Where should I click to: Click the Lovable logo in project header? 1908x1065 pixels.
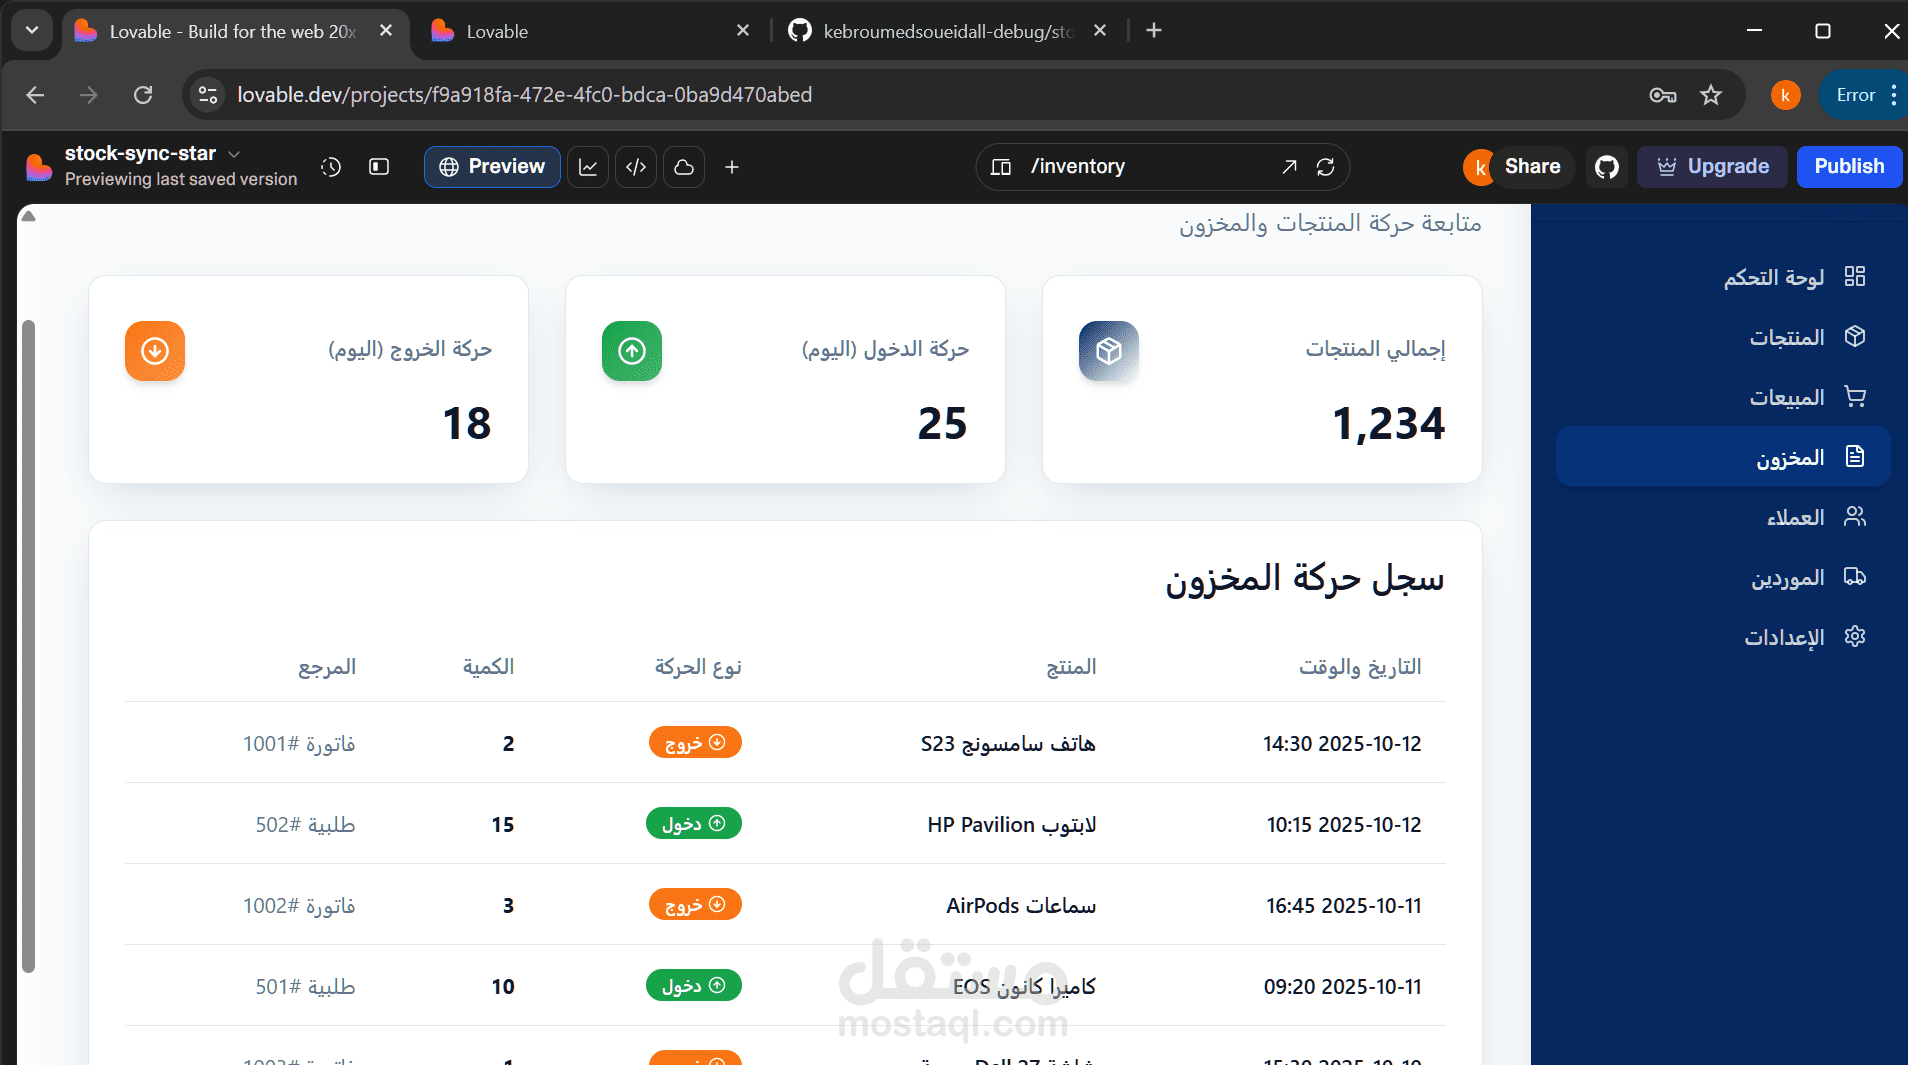[x=38, y=167]
